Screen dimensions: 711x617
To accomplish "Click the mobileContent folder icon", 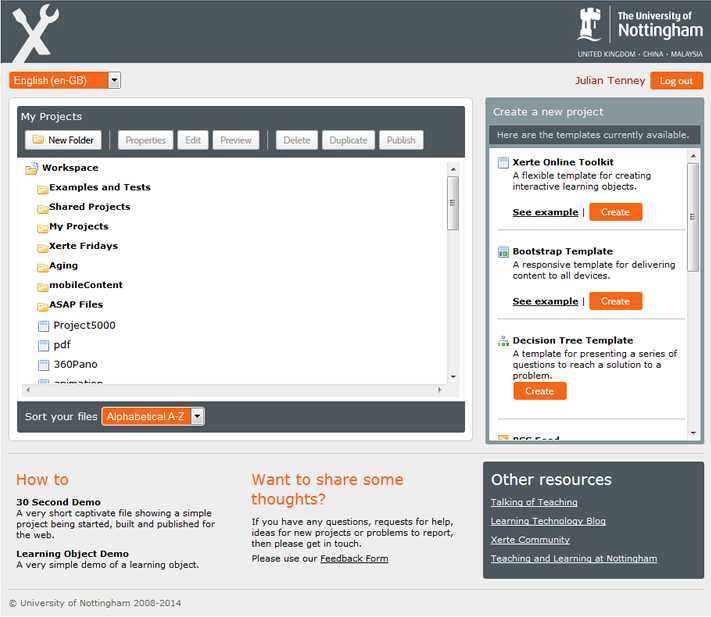I will (43, 286).
